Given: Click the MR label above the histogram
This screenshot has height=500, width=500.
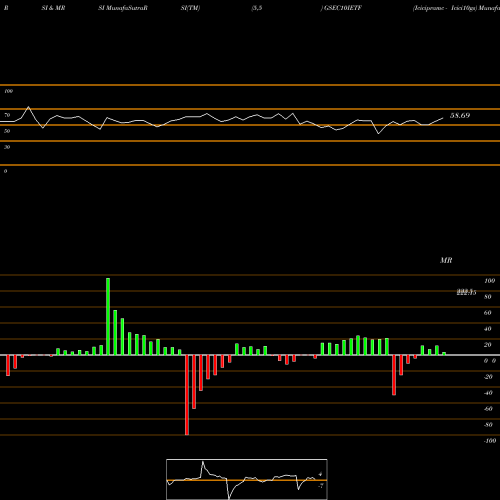Looking at the screenshot, I should (x=446, y=260).
